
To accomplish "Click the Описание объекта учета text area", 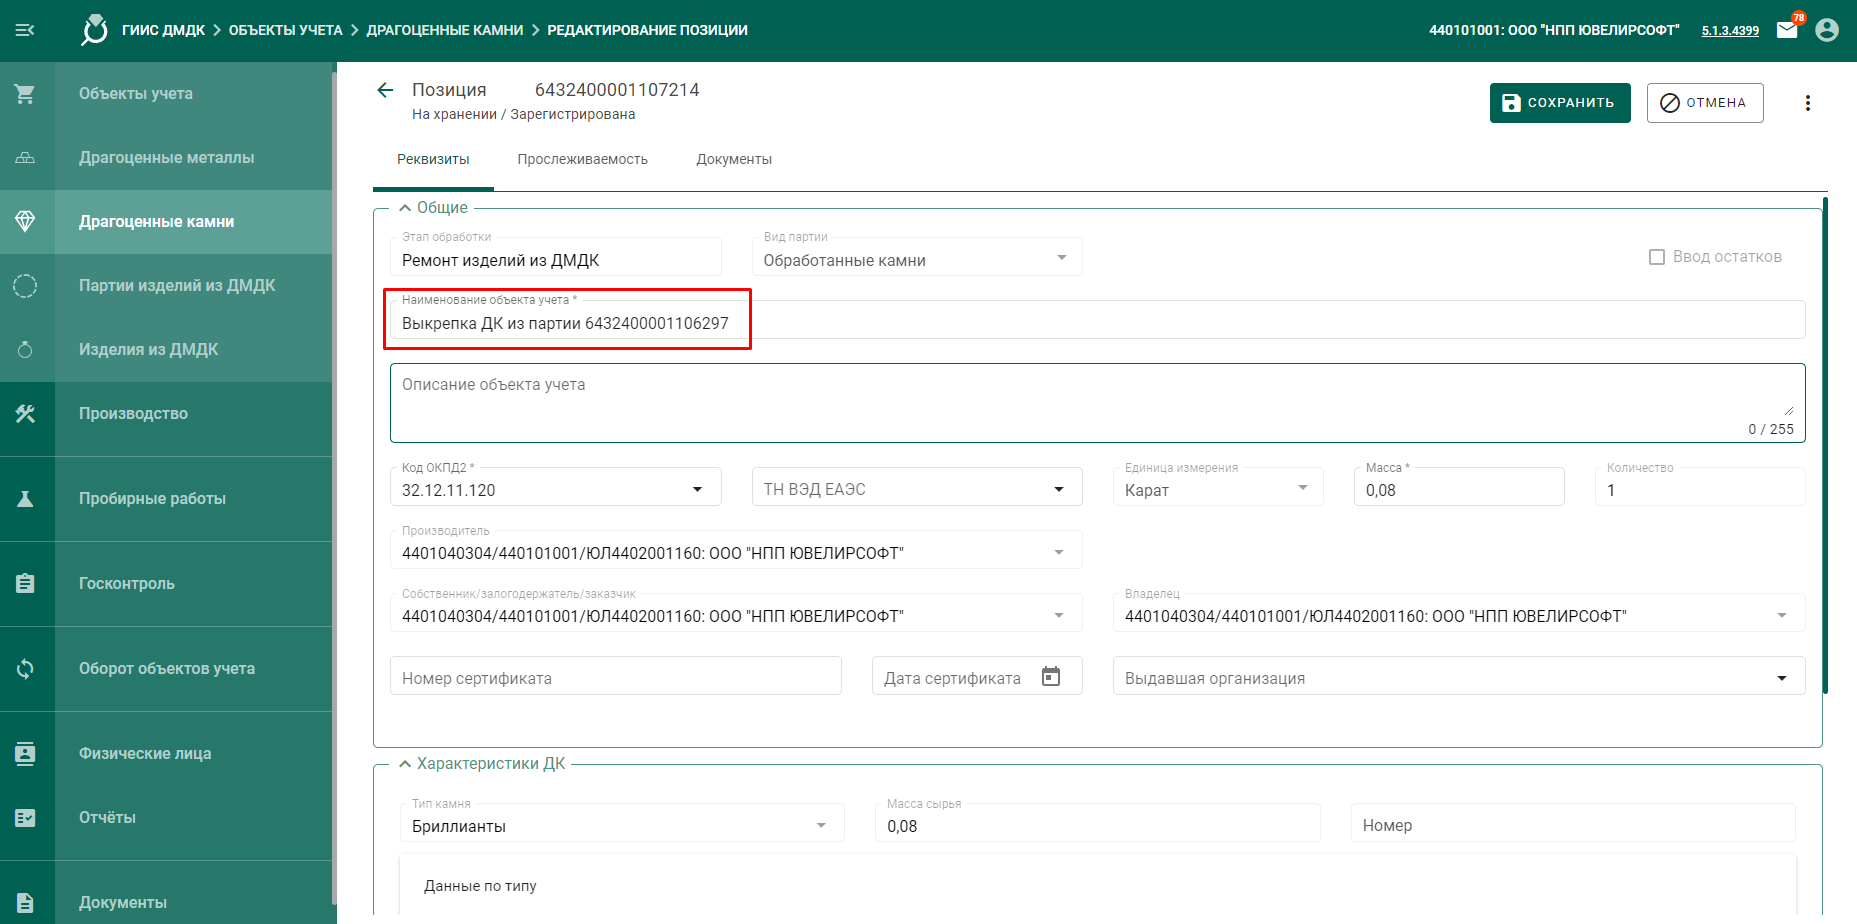I will point(1097,403).
